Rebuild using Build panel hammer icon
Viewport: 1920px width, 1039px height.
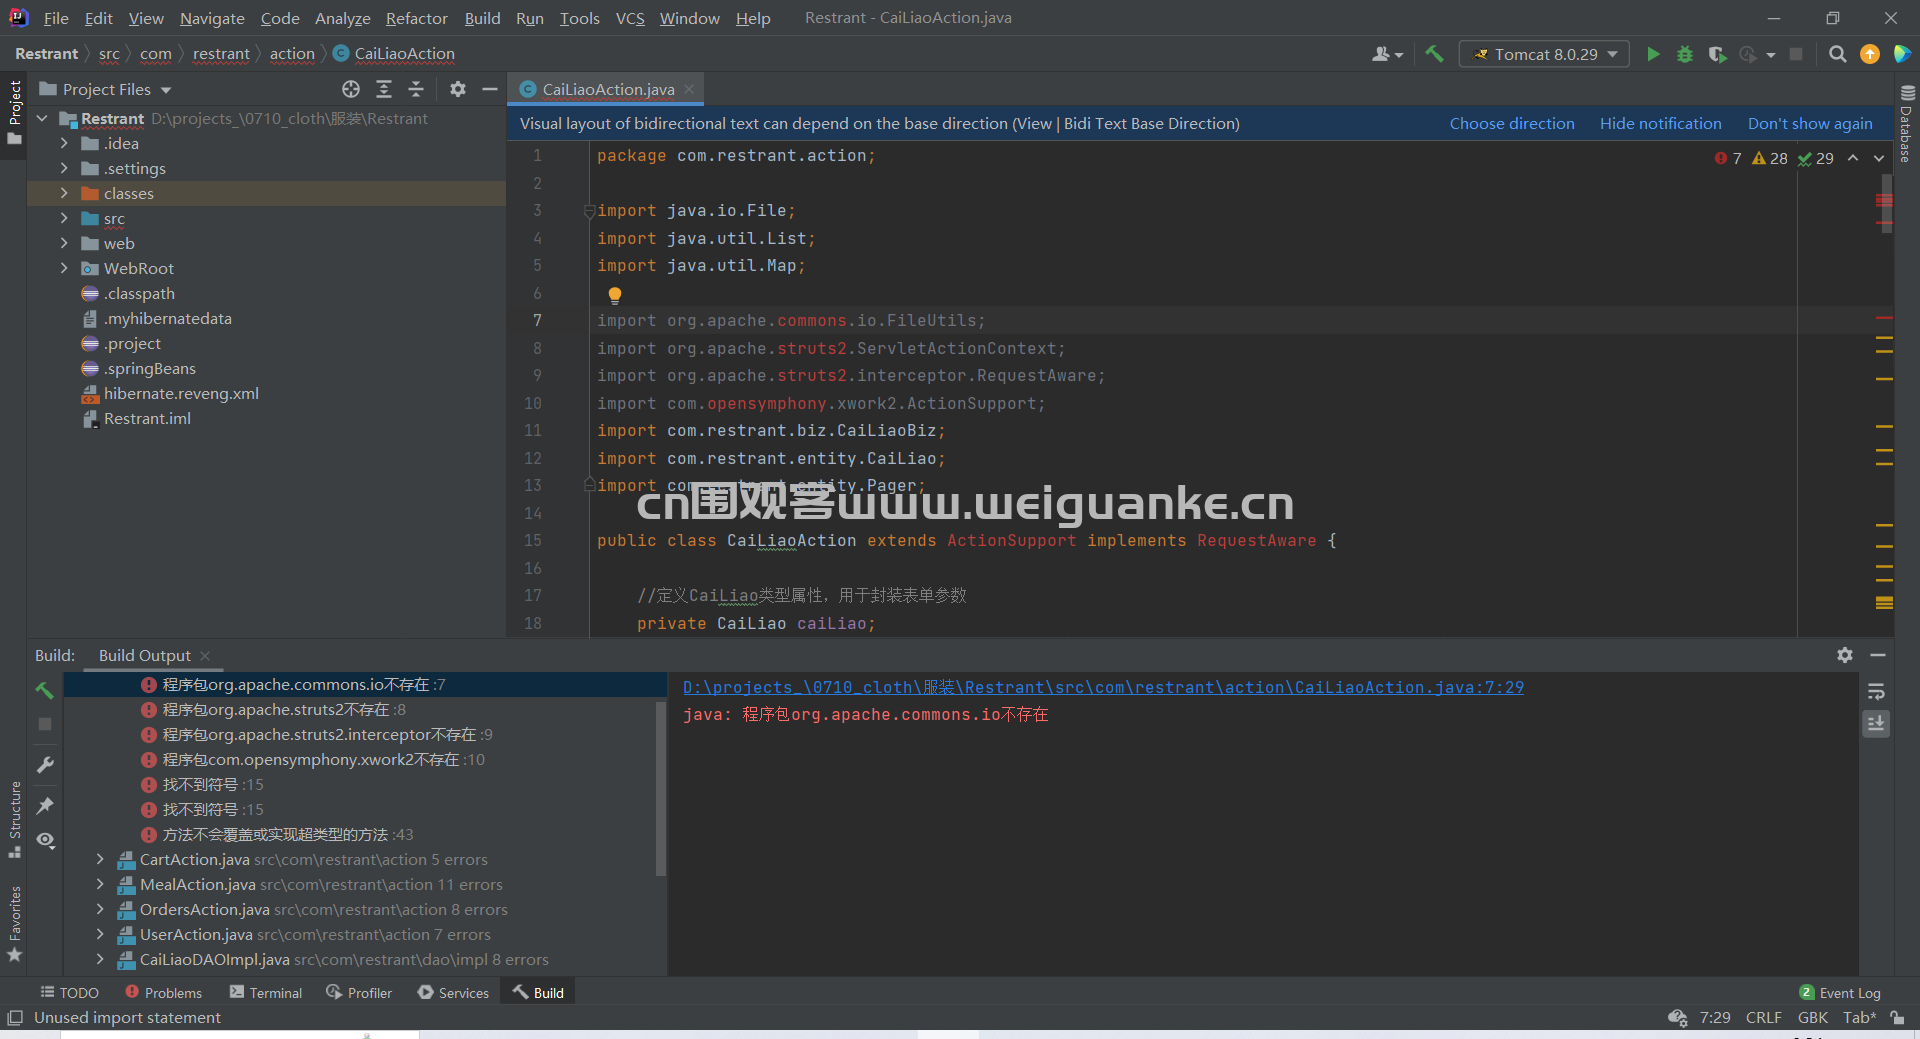44,690
